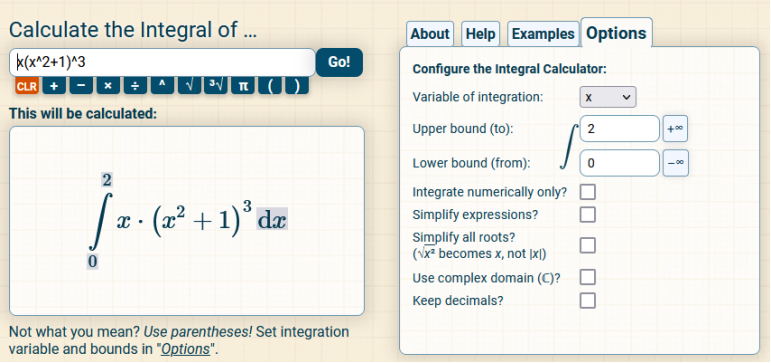Insert an opening parenthesis
Image resolution: width=771 pixels, height=363 pixels.
[270, 86]
